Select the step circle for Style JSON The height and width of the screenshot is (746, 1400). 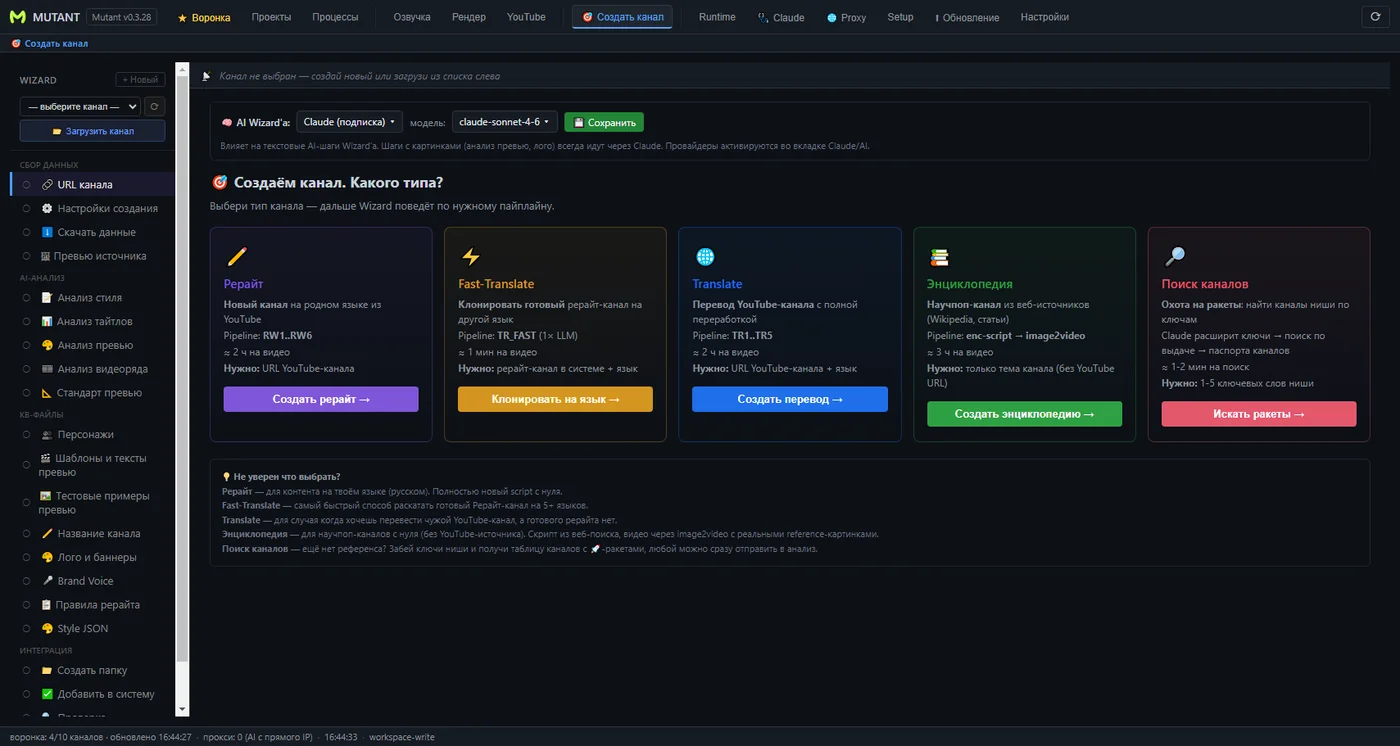[x=27, y=629]
